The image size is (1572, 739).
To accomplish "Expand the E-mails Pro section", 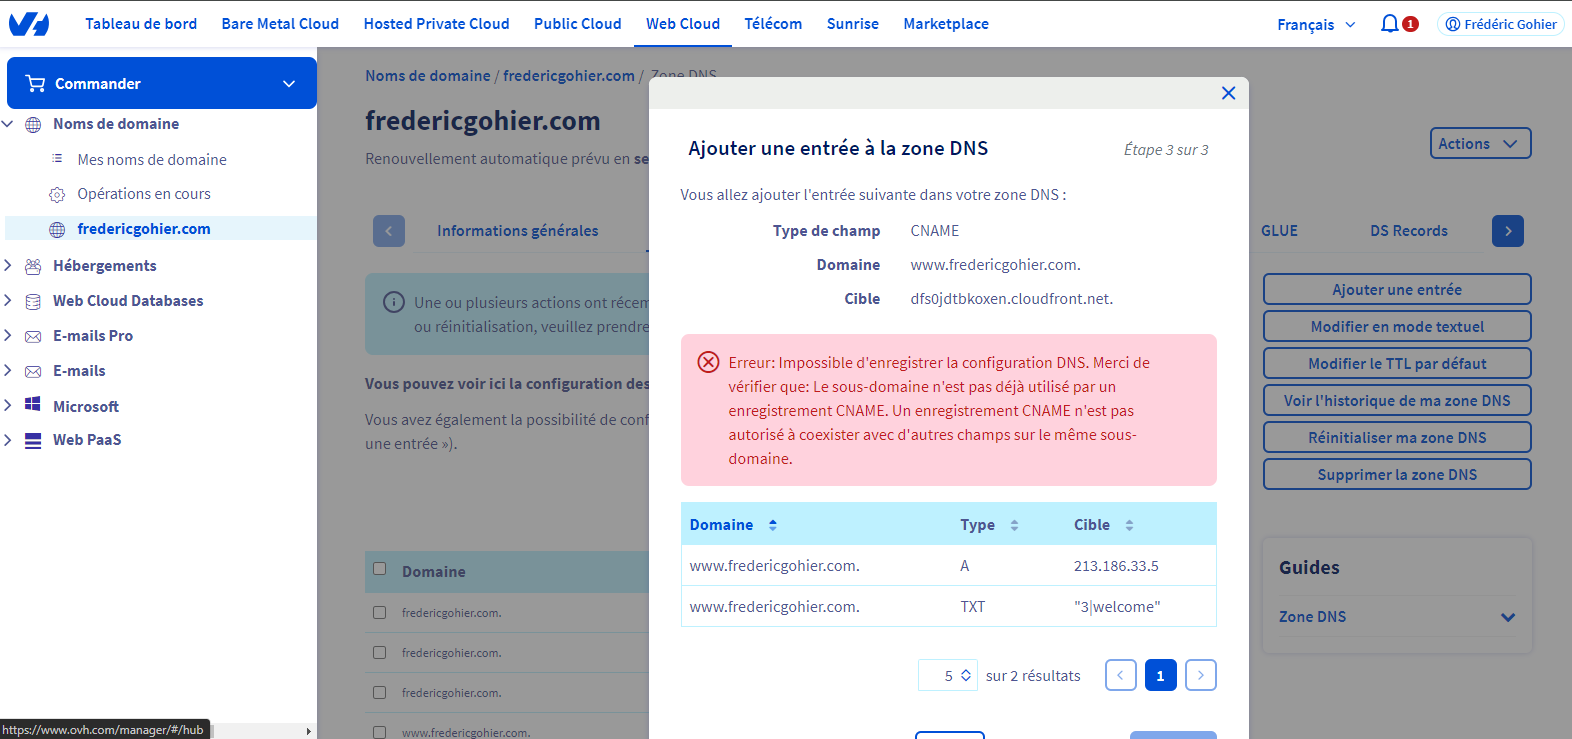I will click(8, 335).
